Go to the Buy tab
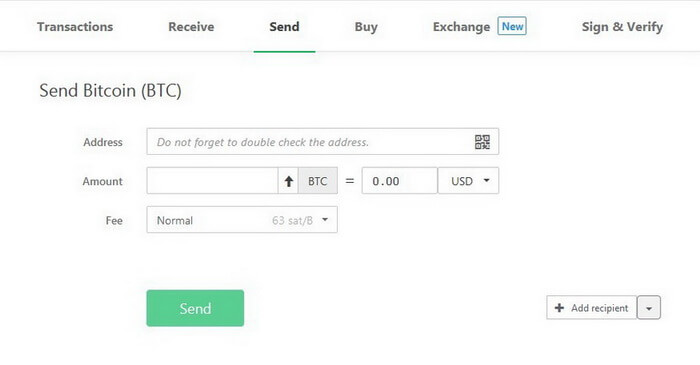This screenshot has width=700, height=365. point(366,27)
